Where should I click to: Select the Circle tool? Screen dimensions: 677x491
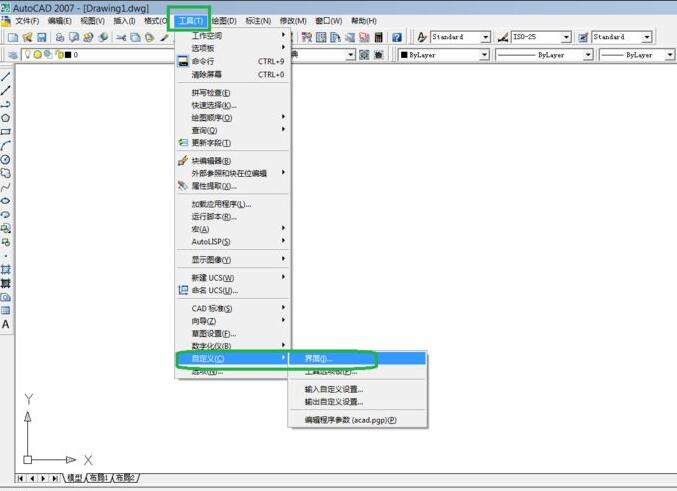(6, 160)
